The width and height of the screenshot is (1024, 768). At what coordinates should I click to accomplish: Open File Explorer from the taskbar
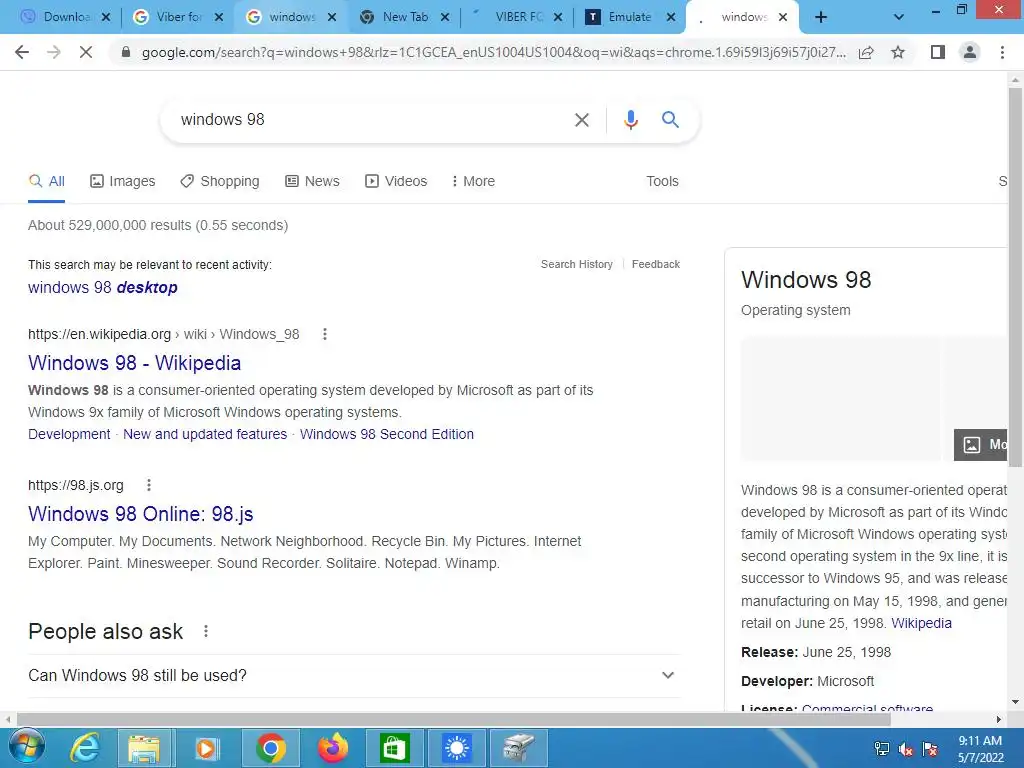click(144, 748)
